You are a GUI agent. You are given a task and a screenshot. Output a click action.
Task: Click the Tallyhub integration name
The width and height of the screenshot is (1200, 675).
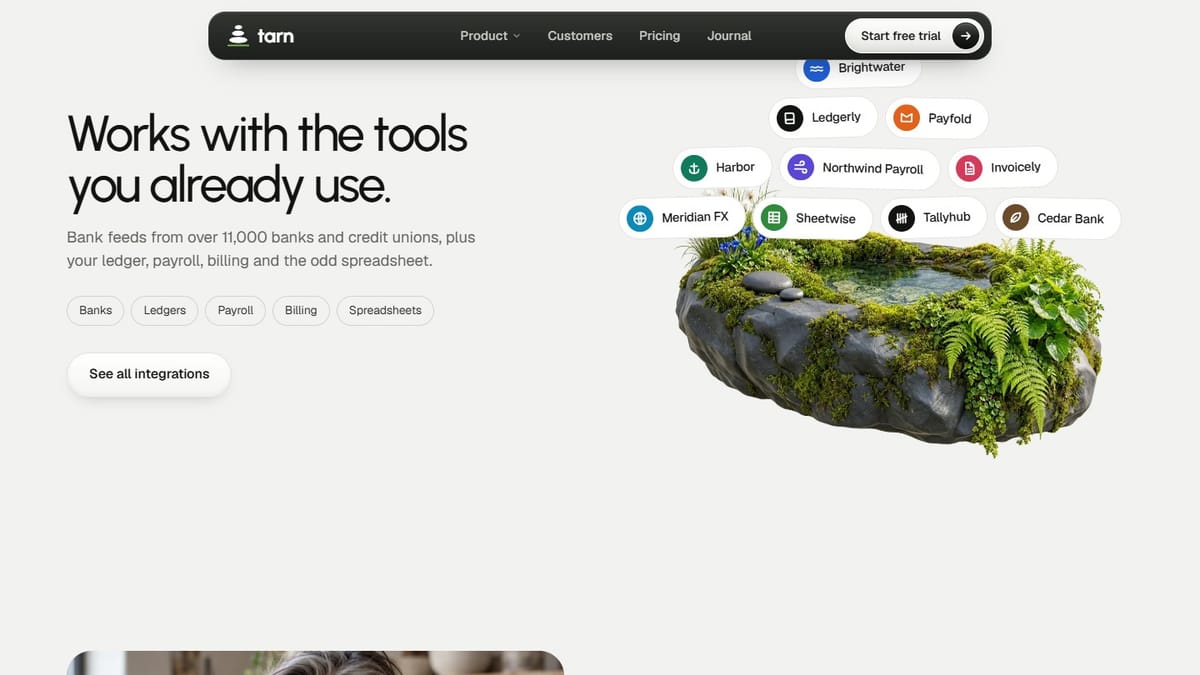[x=947, y=217]
